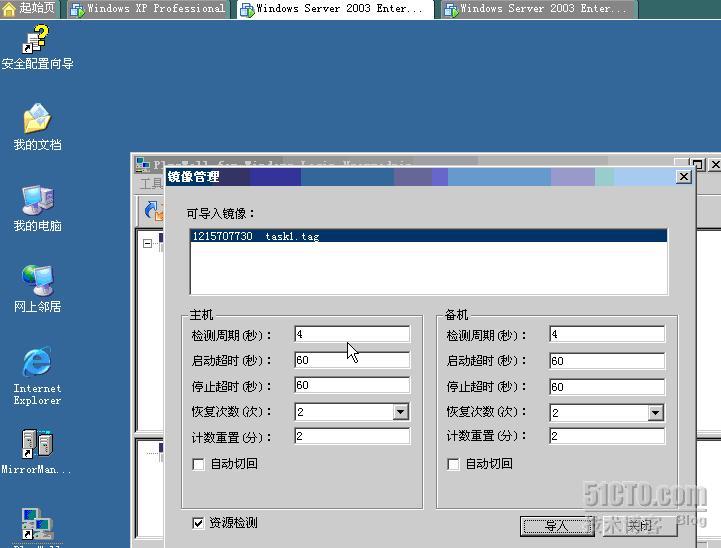This screenshot has width=721, height=548.
Task: Open the 工具 menu in background window
Action: 151,184
